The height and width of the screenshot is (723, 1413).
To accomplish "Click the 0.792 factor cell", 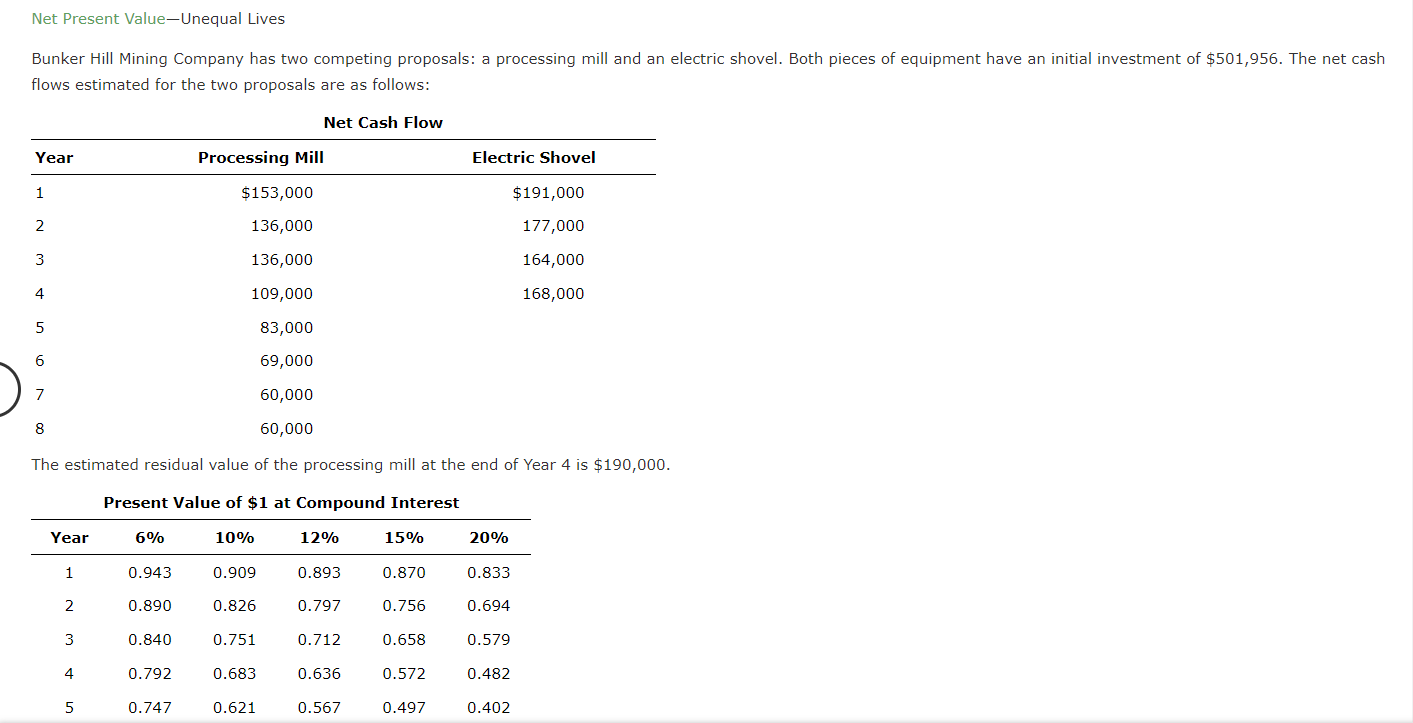I will click(150, 674).
